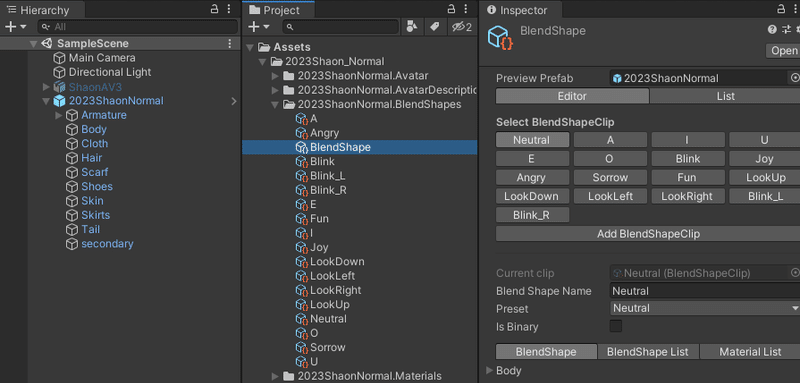Click the Hierarchy panel lock icon

click(x=215, y=9)
